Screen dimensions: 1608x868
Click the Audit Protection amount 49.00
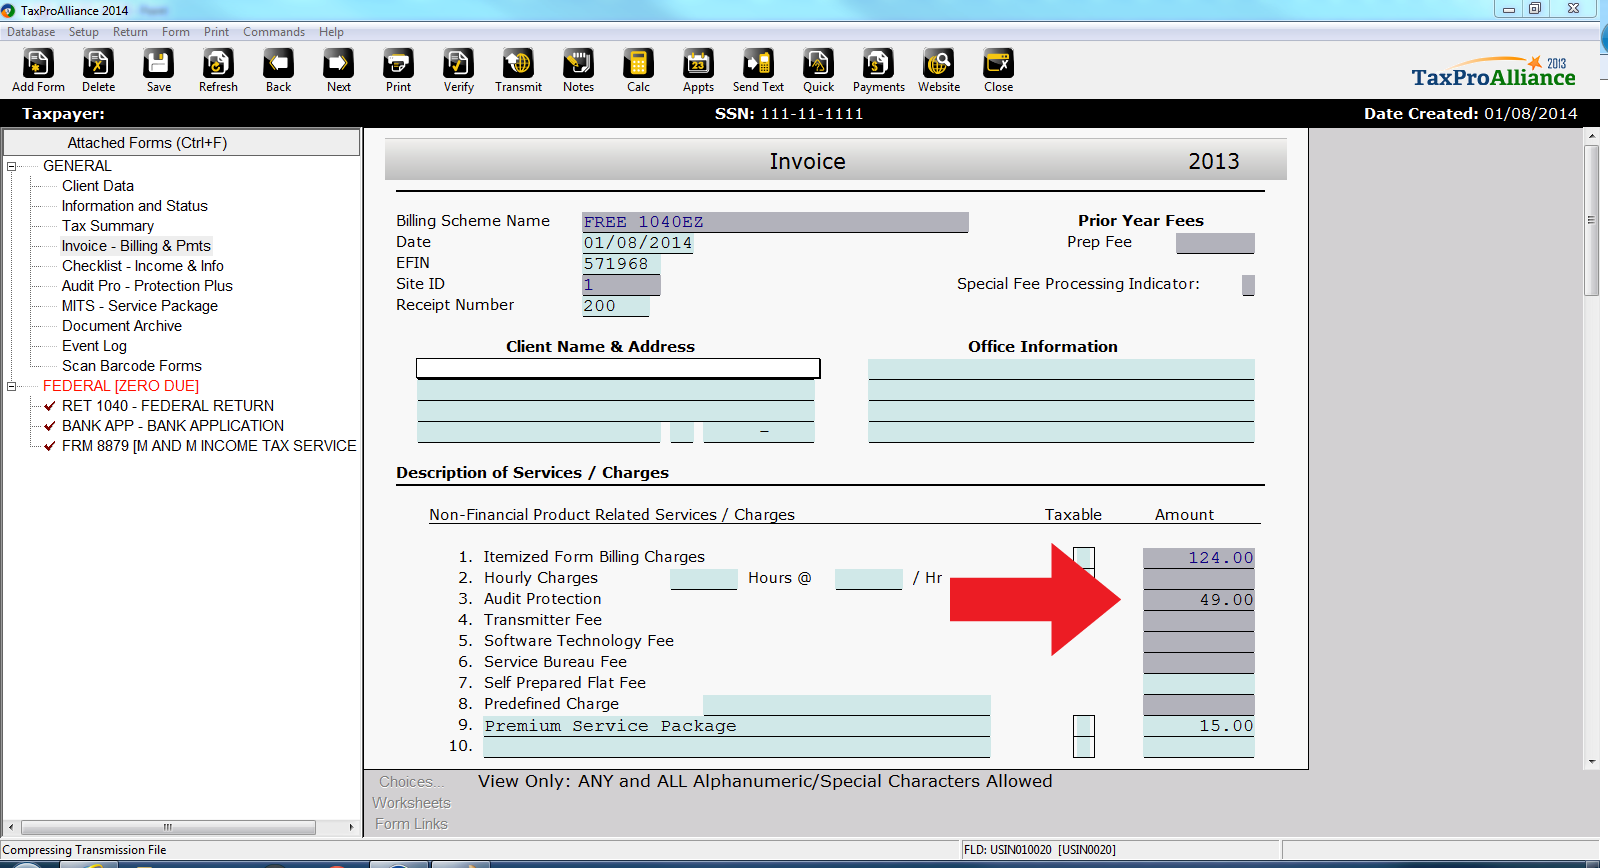1198,600
